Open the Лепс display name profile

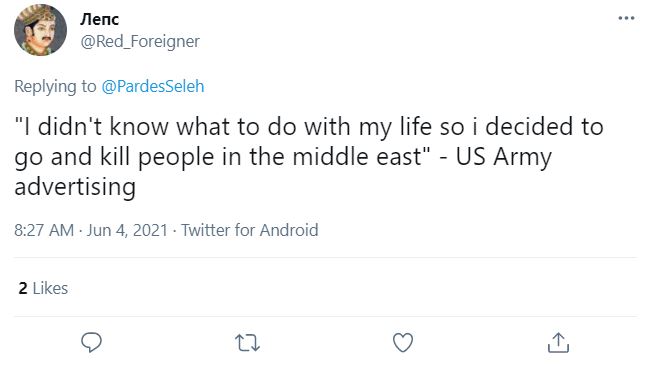tap(99, 19)
